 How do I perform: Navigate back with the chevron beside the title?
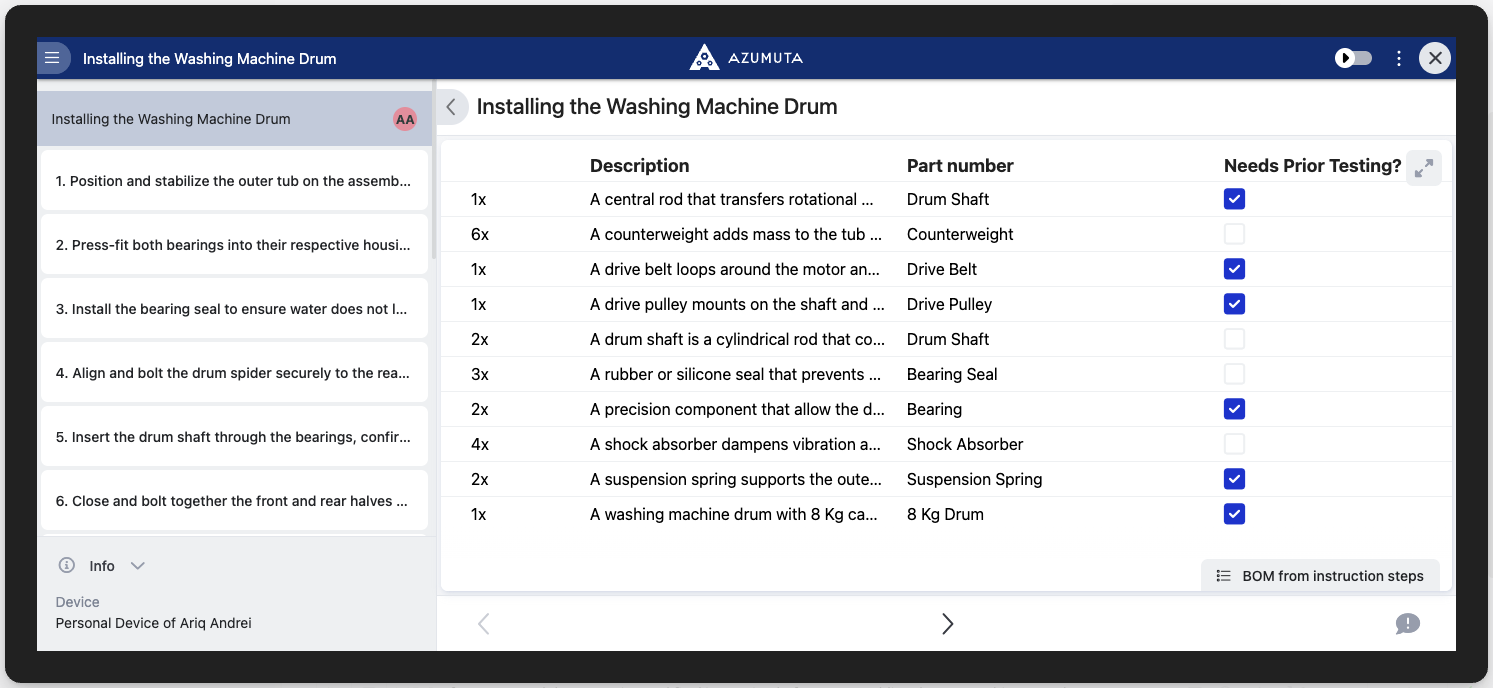coord(451,107)
